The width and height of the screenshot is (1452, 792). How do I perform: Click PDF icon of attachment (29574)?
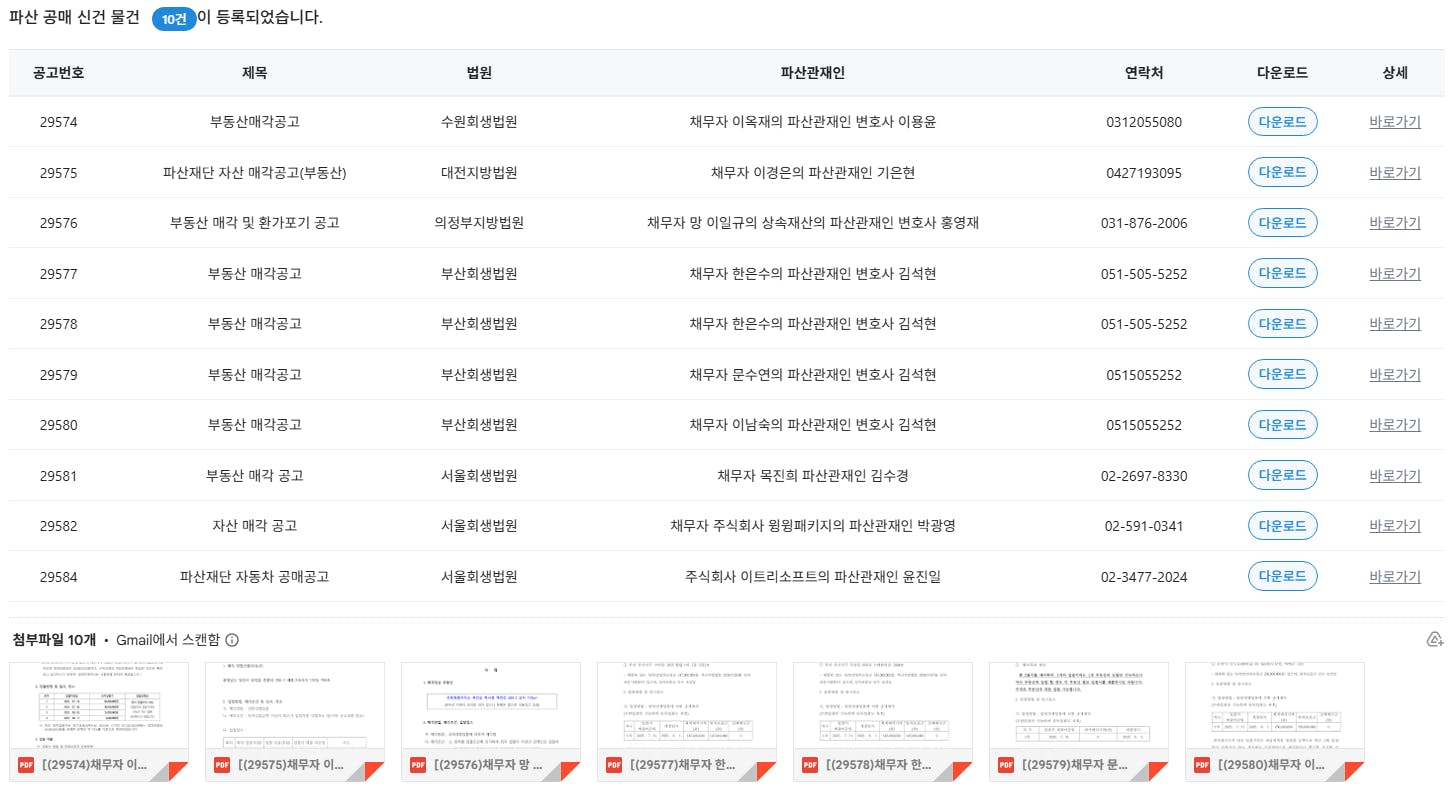(x=27, y=766)
